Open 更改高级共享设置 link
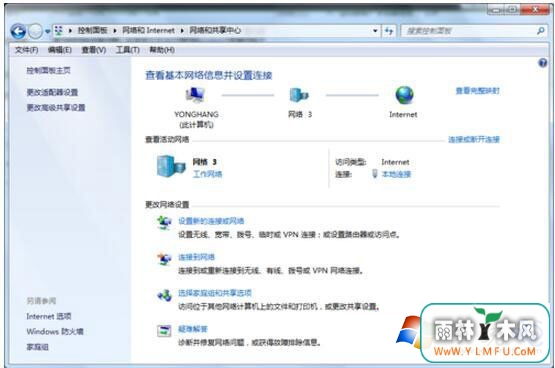The width and height of the screenshot is (555, 368). (56, 108)
